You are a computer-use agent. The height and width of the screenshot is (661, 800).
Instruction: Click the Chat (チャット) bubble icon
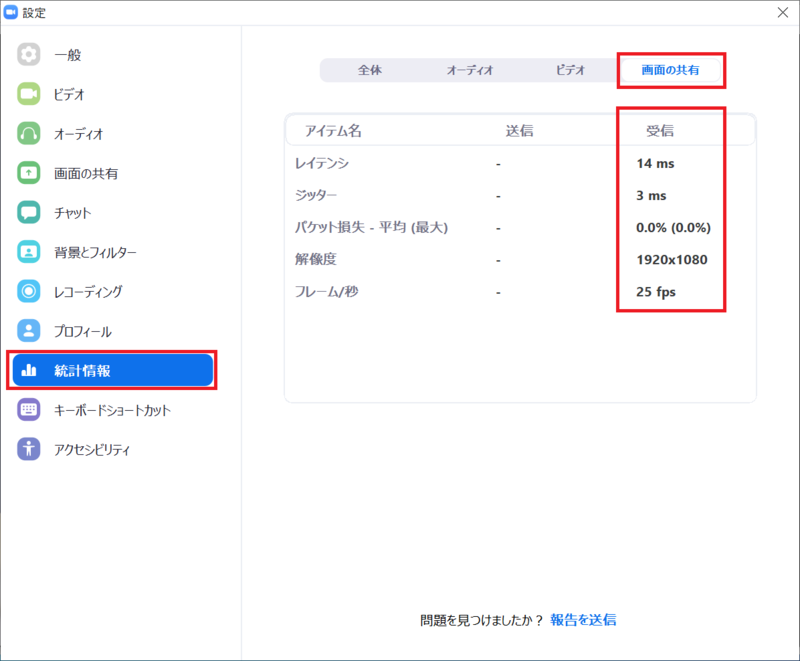[x=29, y=212]
